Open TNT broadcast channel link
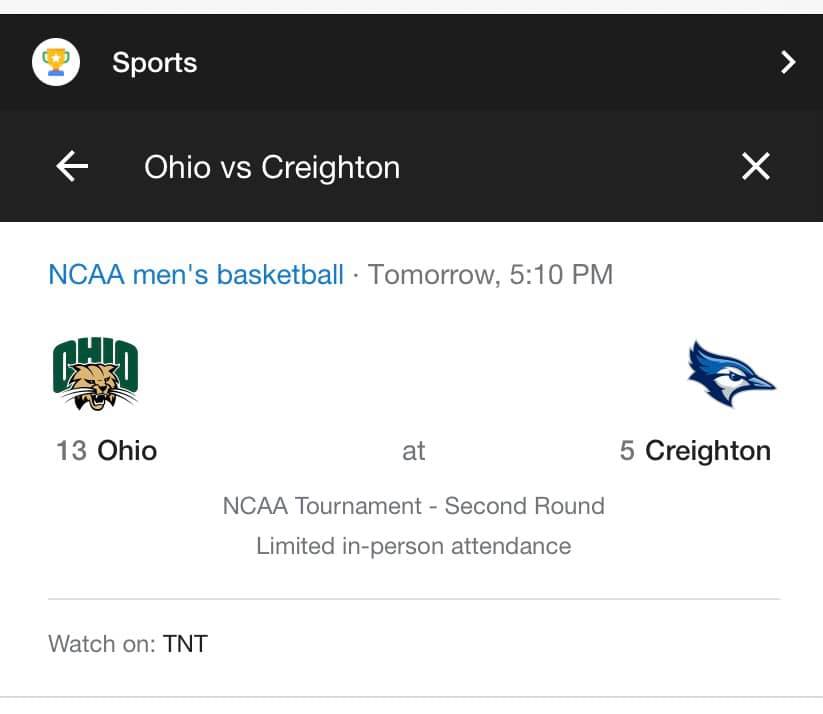 [186, 644]
